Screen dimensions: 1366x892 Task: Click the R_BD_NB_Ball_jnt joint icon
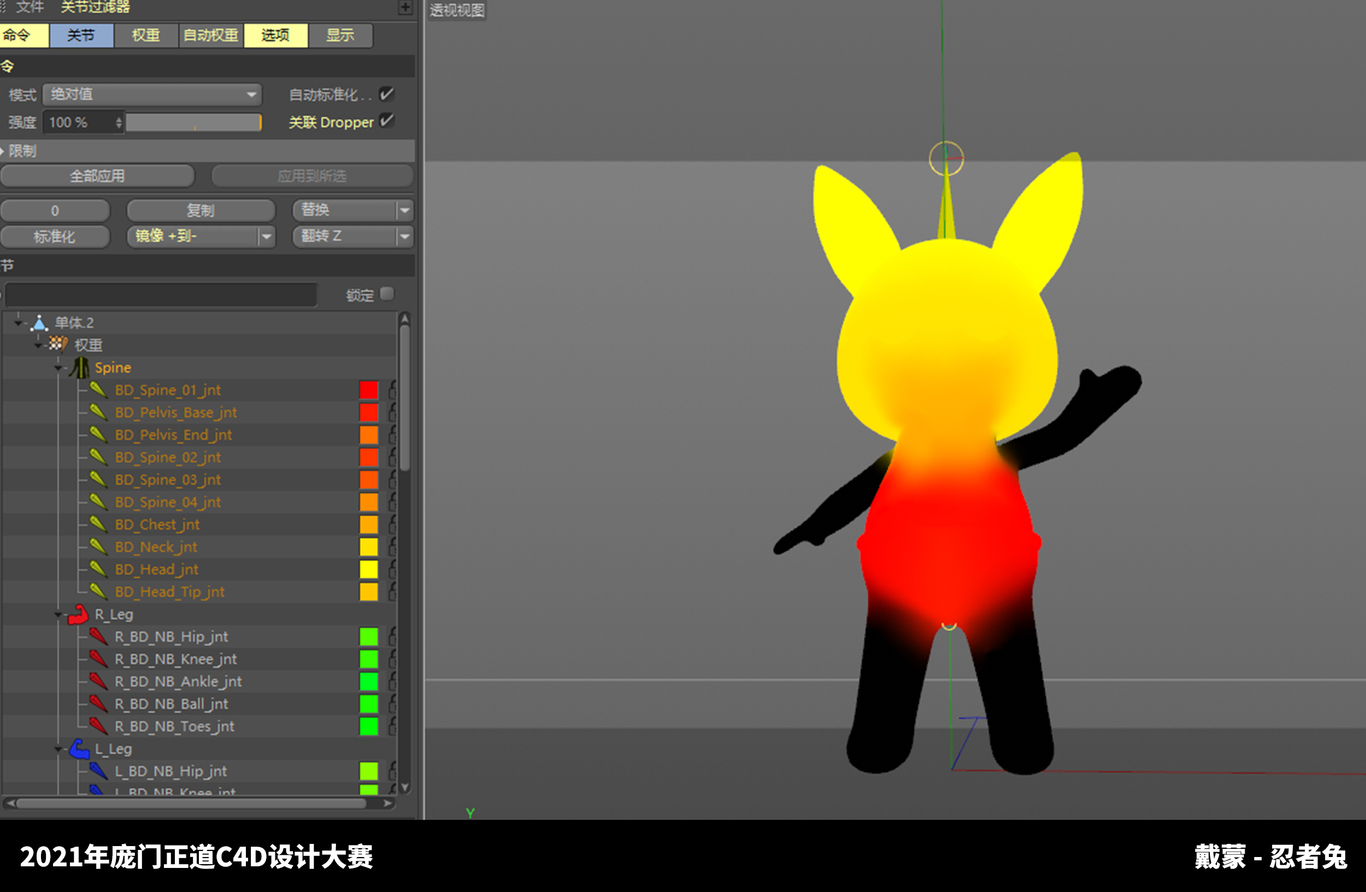[98, 704]
